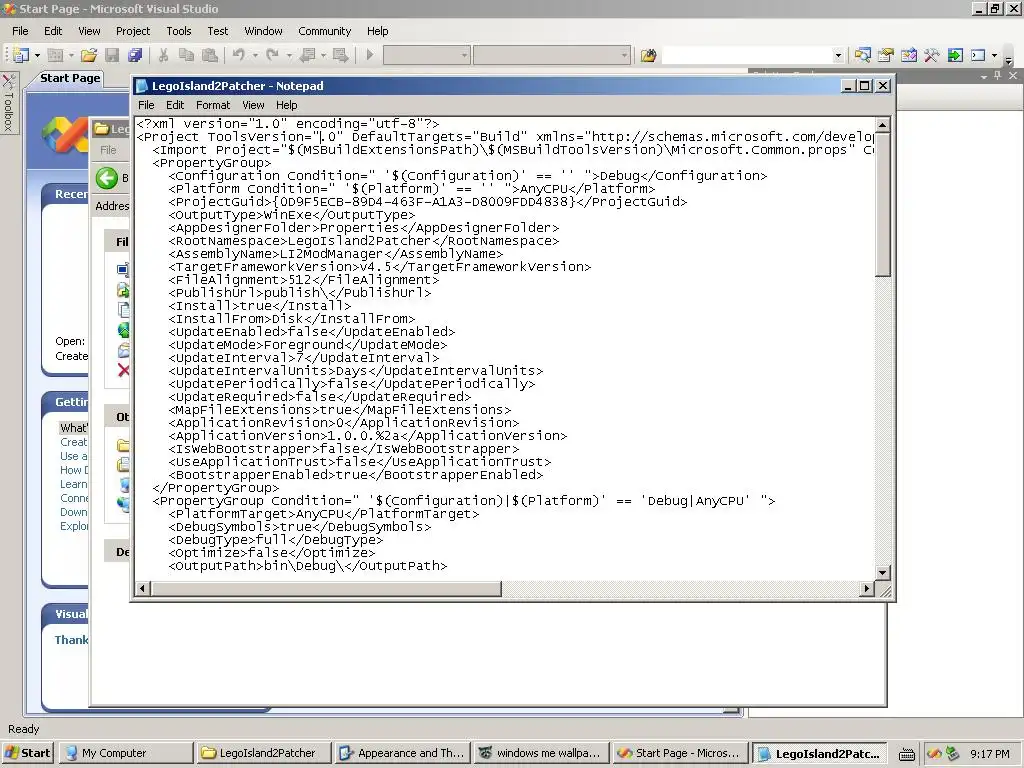This screenshot has height=768, width=1024.
Task: Open the Other Windows dropdown arrow
Action: click(995, 56)
